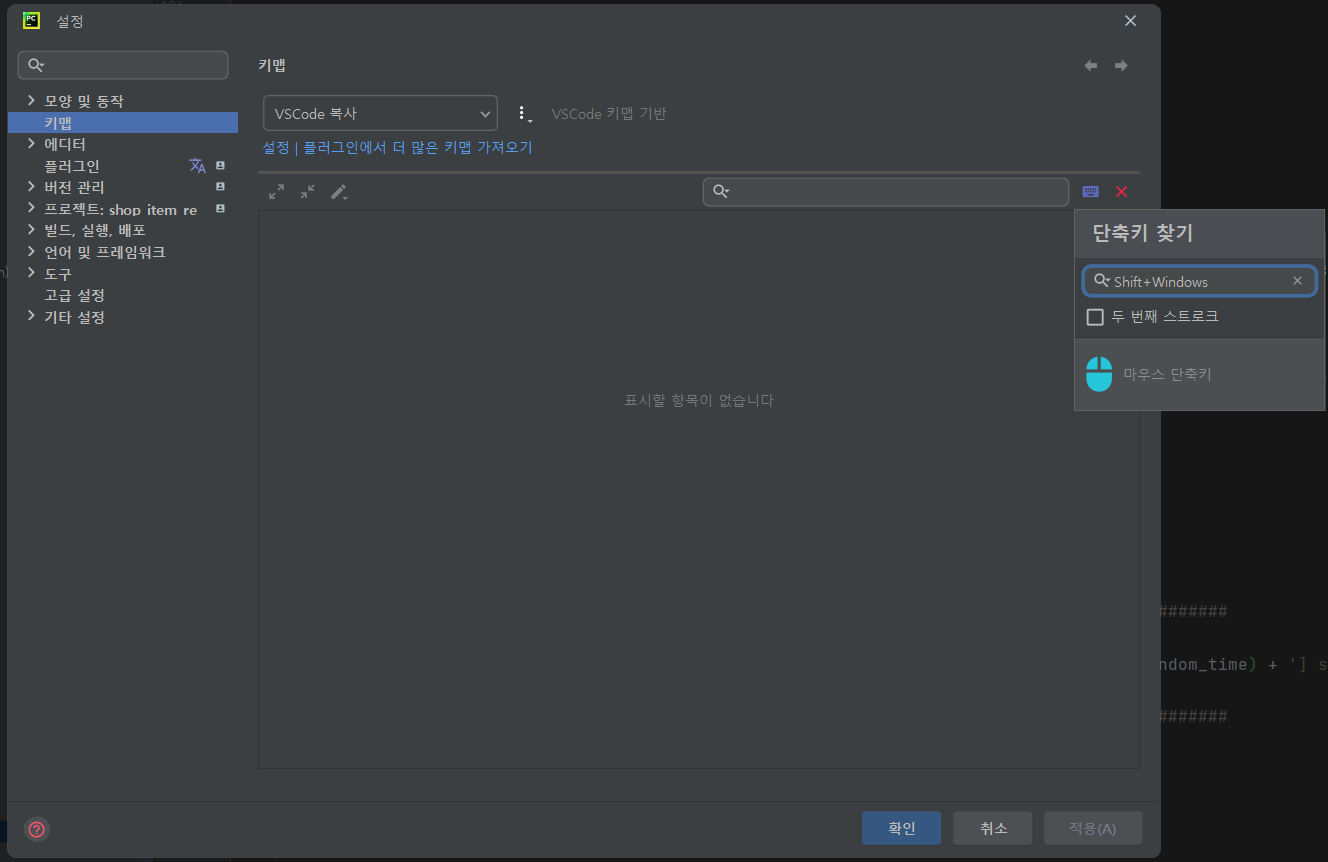1328x862 pixels.
Task: Click the translate icon beside 플러그인
Action: [197, 166]
